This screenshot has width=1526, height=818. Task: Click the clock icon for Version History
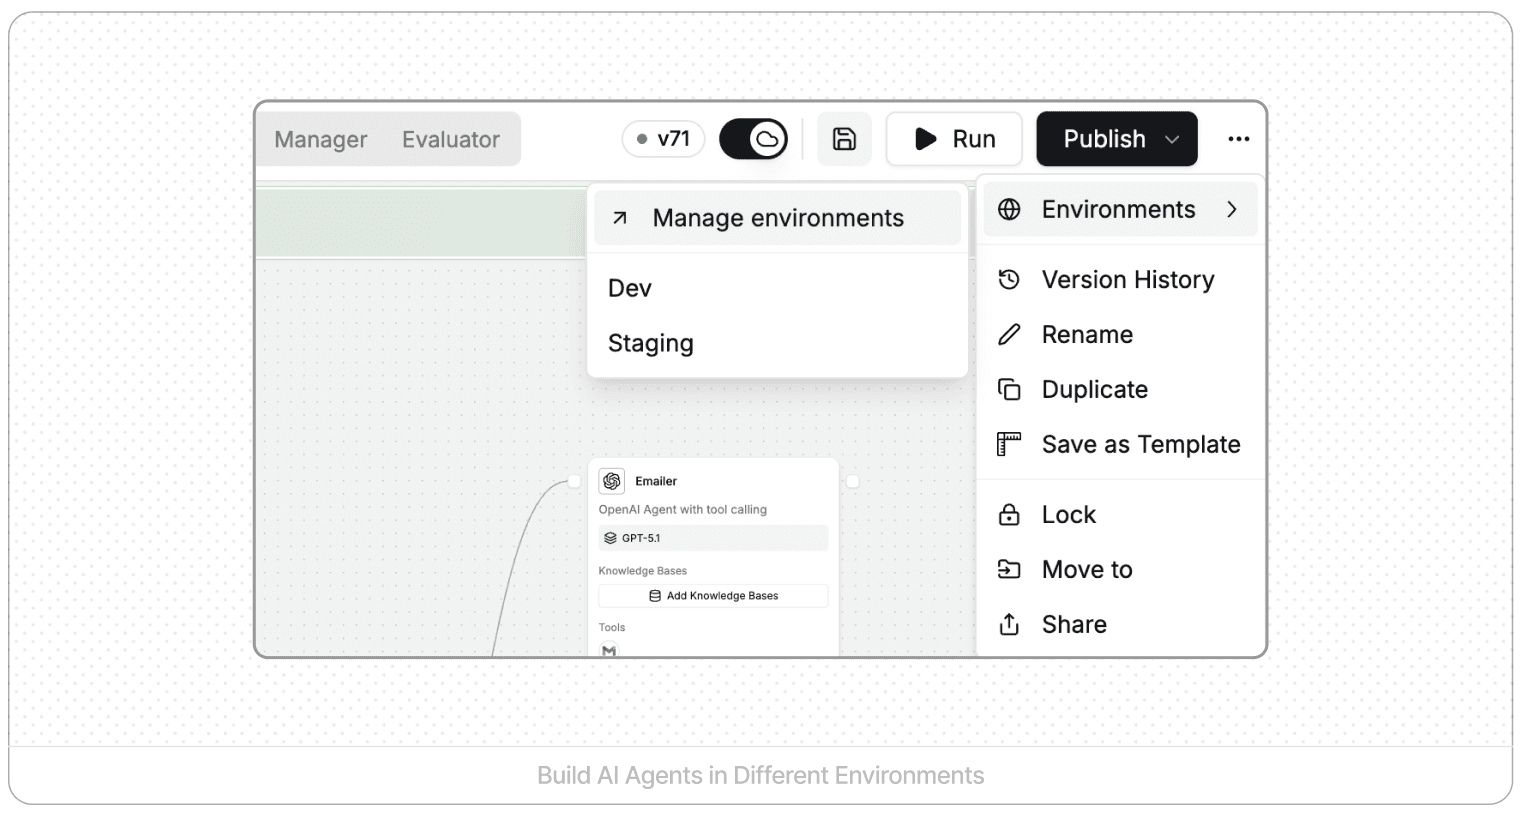point(1010,280)
